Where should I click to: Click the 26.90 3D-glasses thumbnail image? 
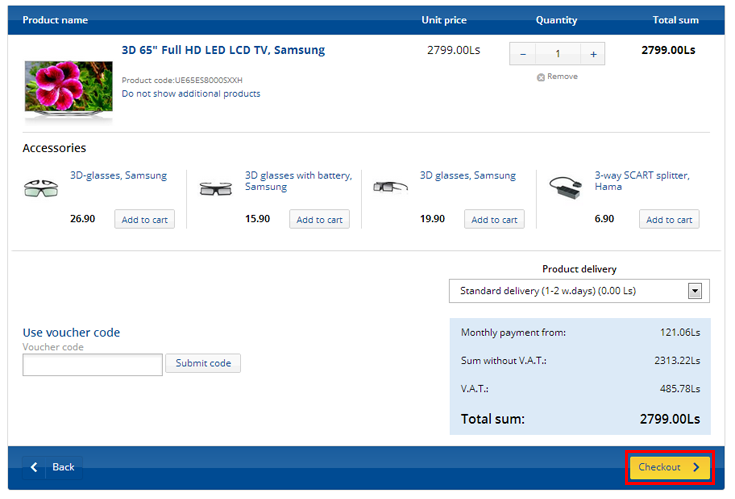41,188
